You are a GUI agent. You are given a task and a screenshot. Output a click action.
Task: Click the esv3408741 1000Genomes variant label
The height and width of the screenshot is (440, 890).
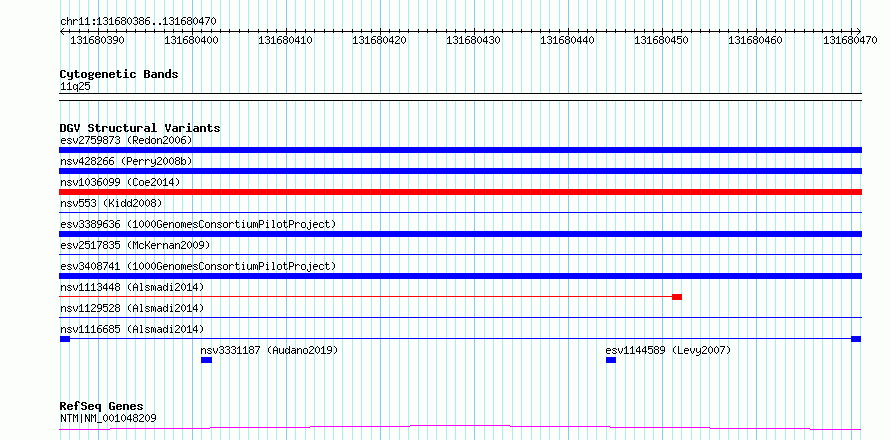pos(198,266)
